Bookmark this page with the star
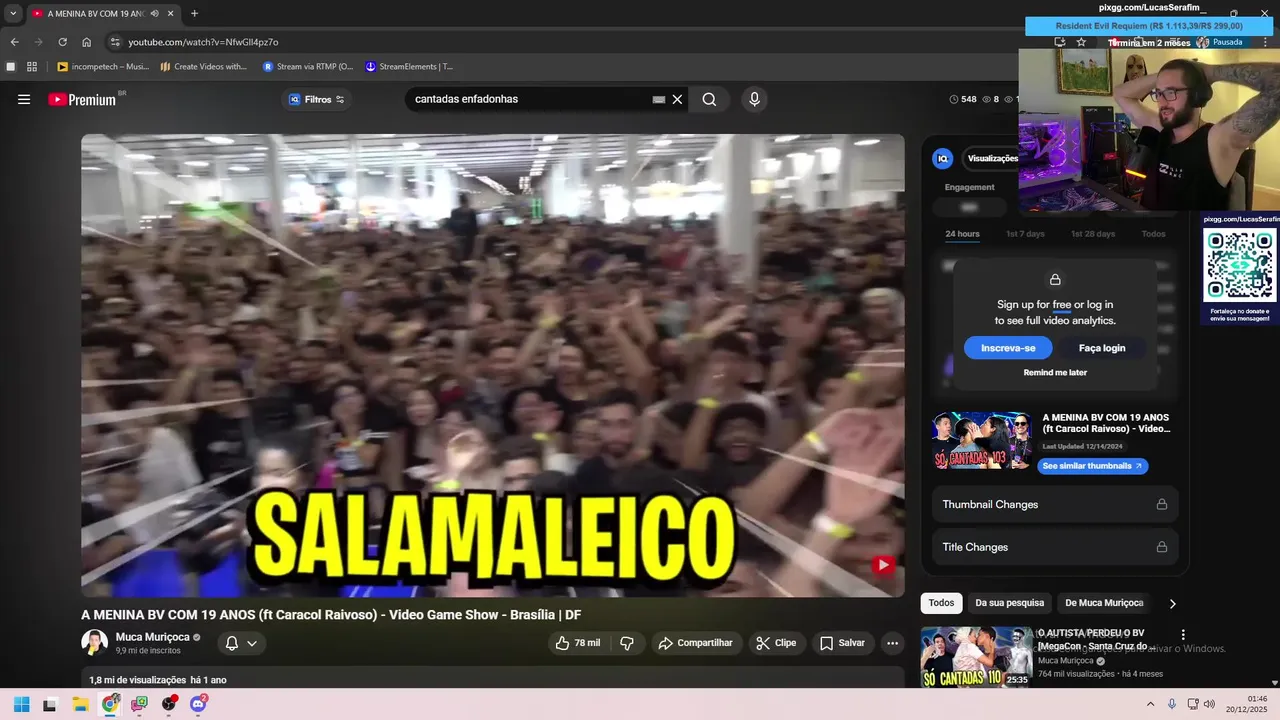Image resolution: width=1280 pixels, height=720 pixels. coord(1081,42)
